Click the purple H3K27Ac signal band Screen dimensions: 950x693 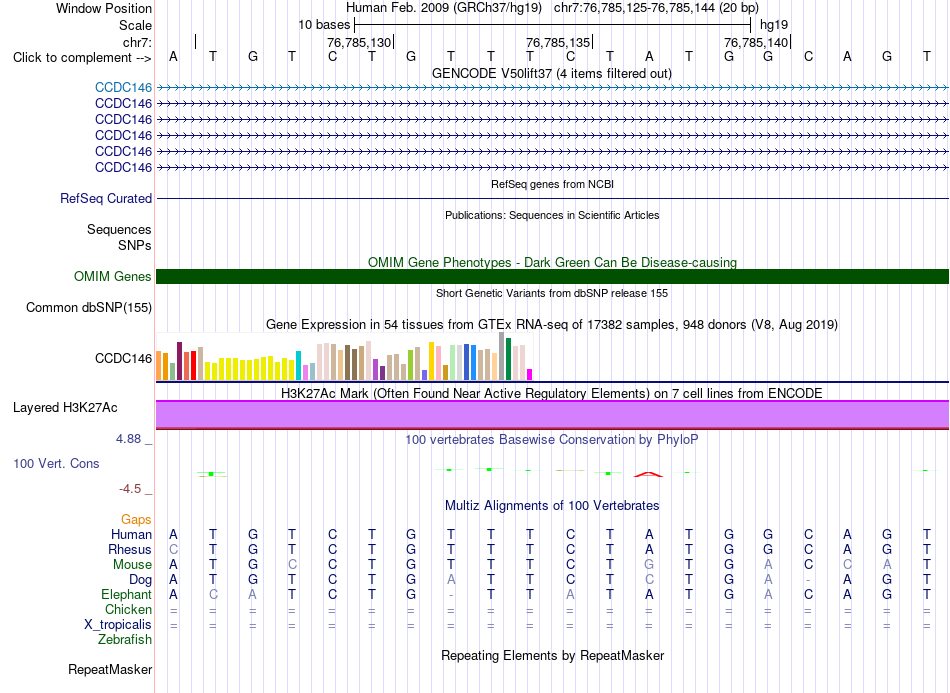[x=553, y=414]
